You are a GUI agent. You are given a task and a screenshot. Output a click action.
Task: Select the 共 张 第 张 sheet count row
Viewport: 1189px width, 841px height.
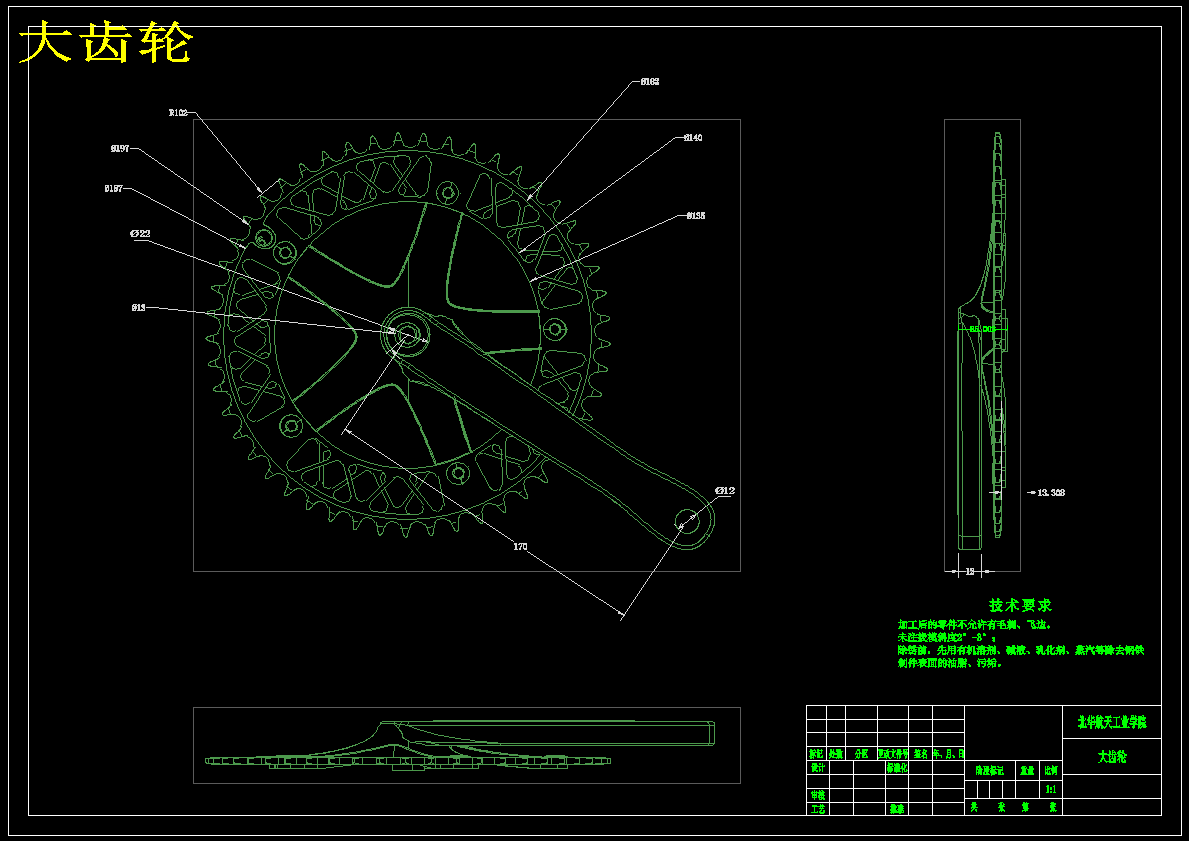[1013, 808]
